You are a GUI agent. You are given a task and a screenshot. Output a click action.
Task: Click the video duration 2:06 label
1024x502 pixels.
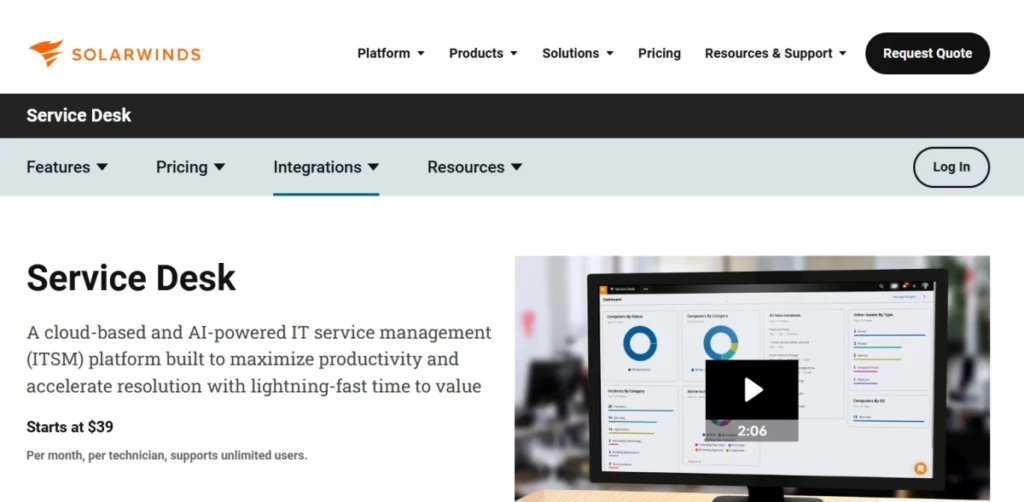(752, 431)
